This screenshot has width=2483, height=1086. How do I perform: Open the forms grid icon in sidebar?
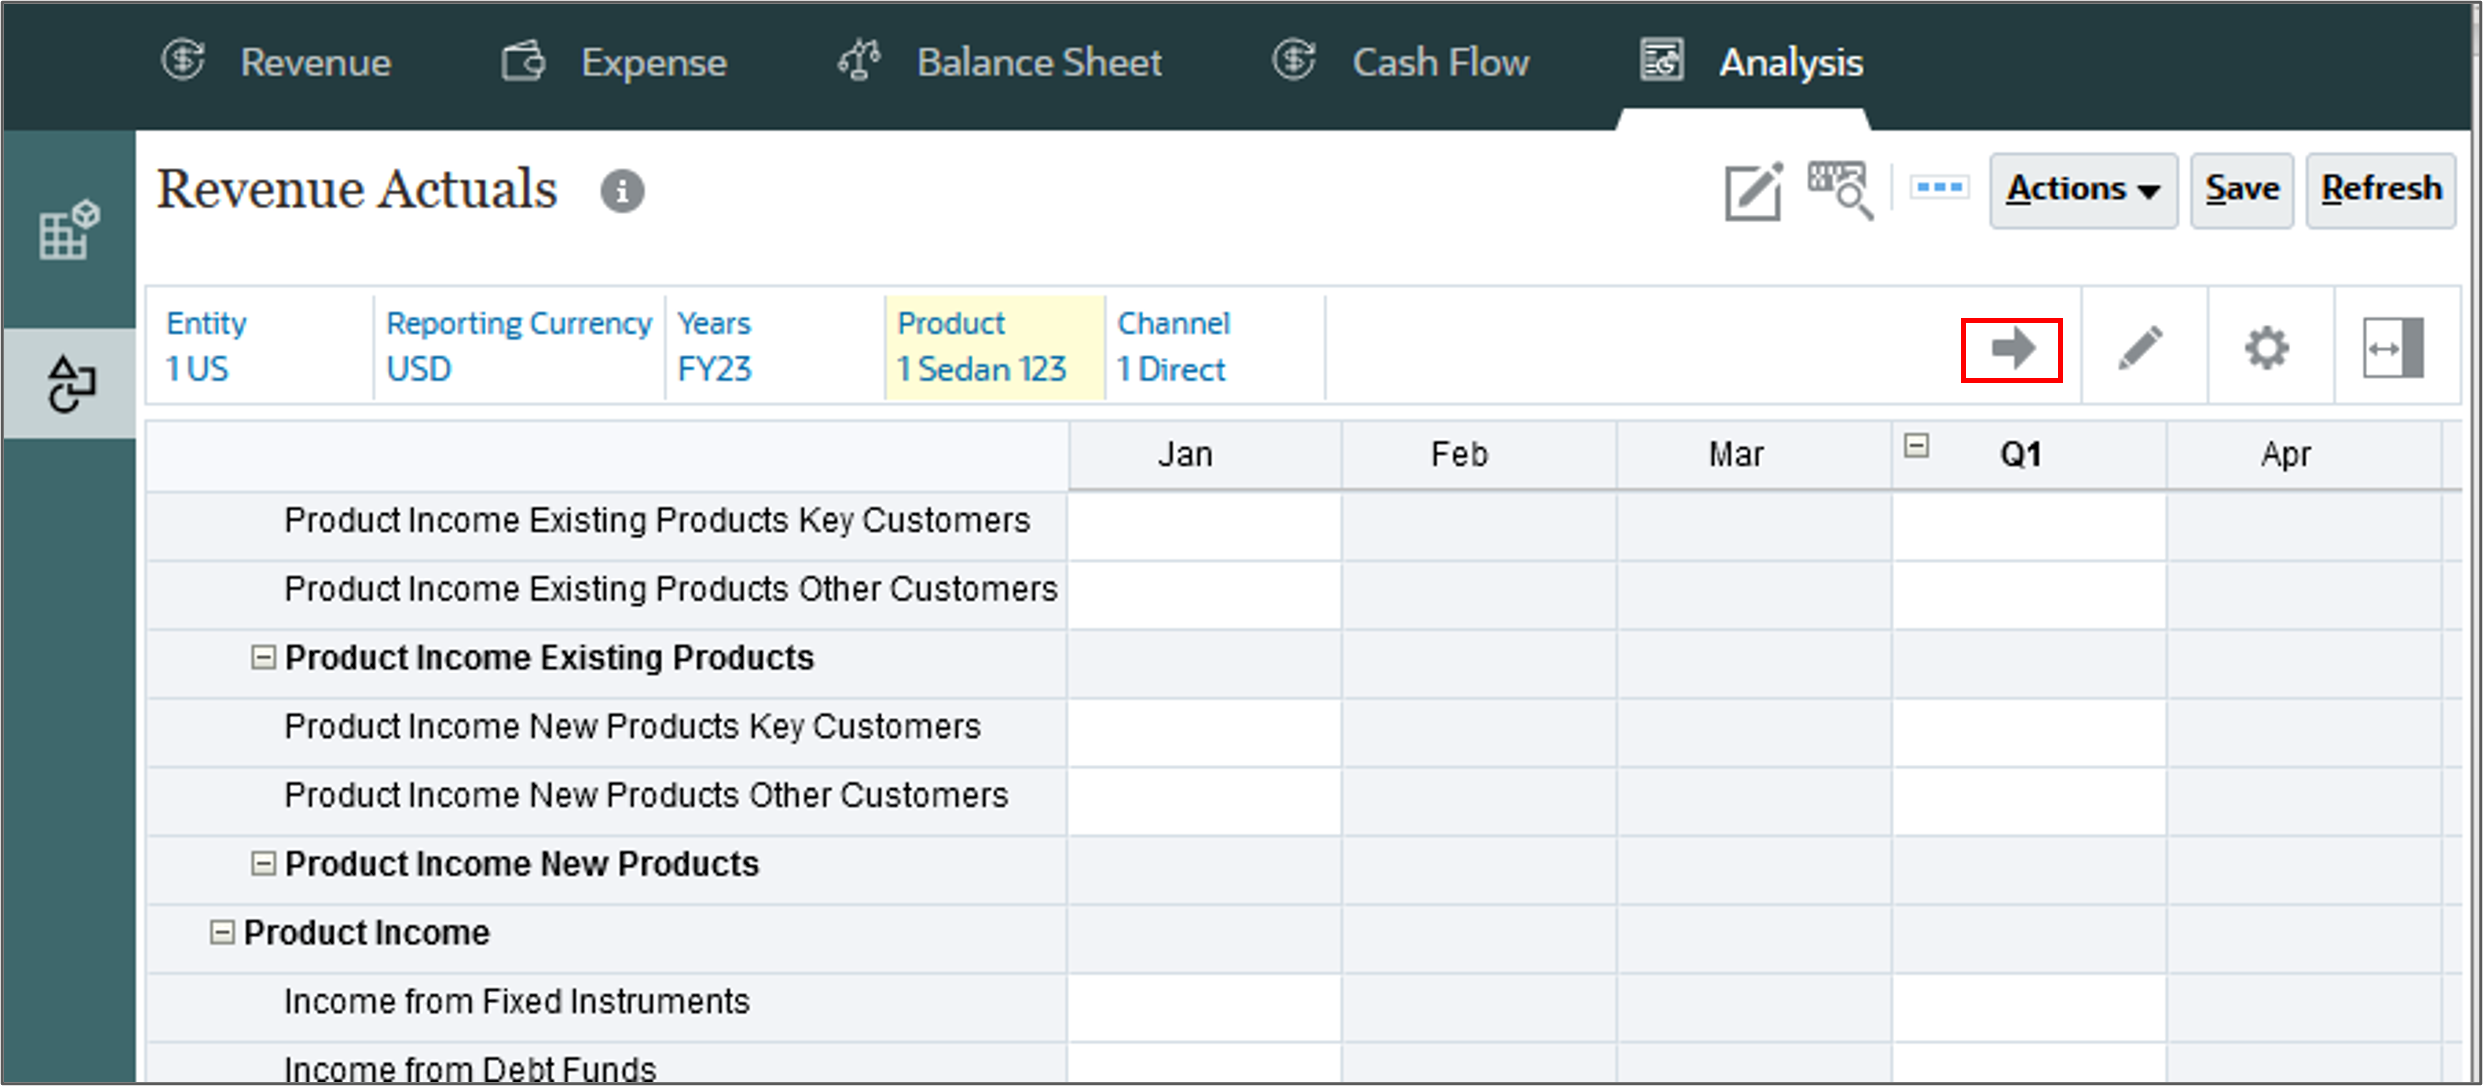click(x=69, y=230)
